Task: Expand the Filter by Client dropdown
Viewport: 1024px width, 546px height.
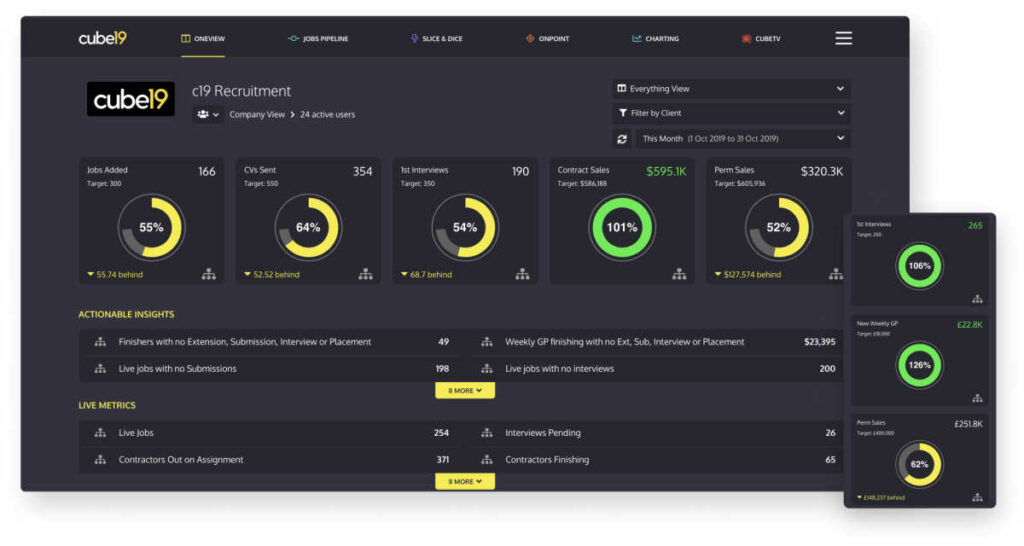Action: [x=731, y=113]
